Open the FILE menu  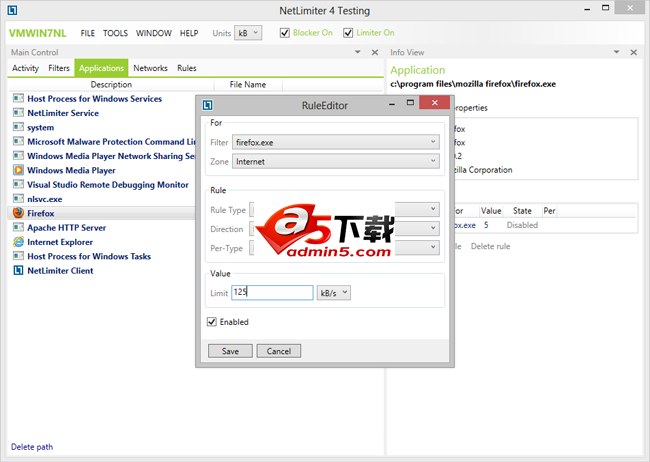[87, 33]
